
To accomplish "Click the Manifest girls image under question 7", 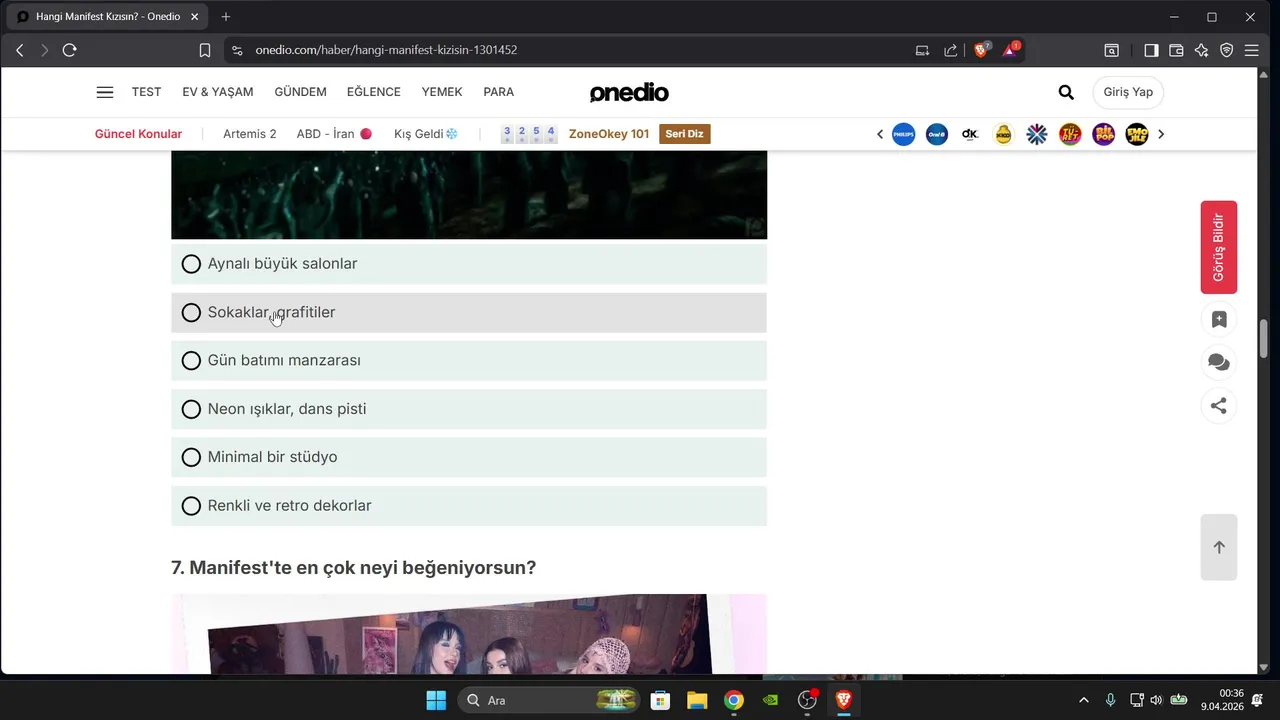I will point(469,634).
